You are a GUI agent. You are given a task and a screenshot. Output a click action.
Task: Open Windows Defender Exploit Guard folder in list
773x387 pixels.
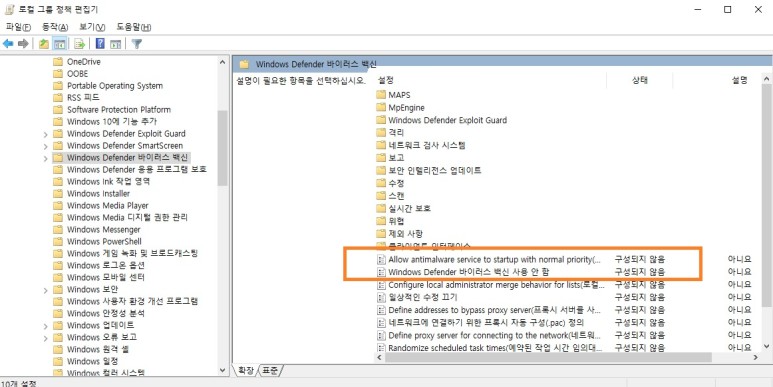[x=447, y=120]
